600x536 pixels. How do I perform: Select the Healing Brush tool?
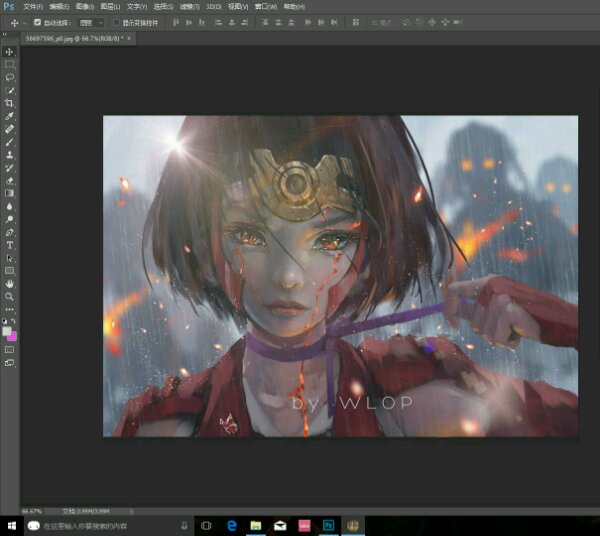pos(9,129)
